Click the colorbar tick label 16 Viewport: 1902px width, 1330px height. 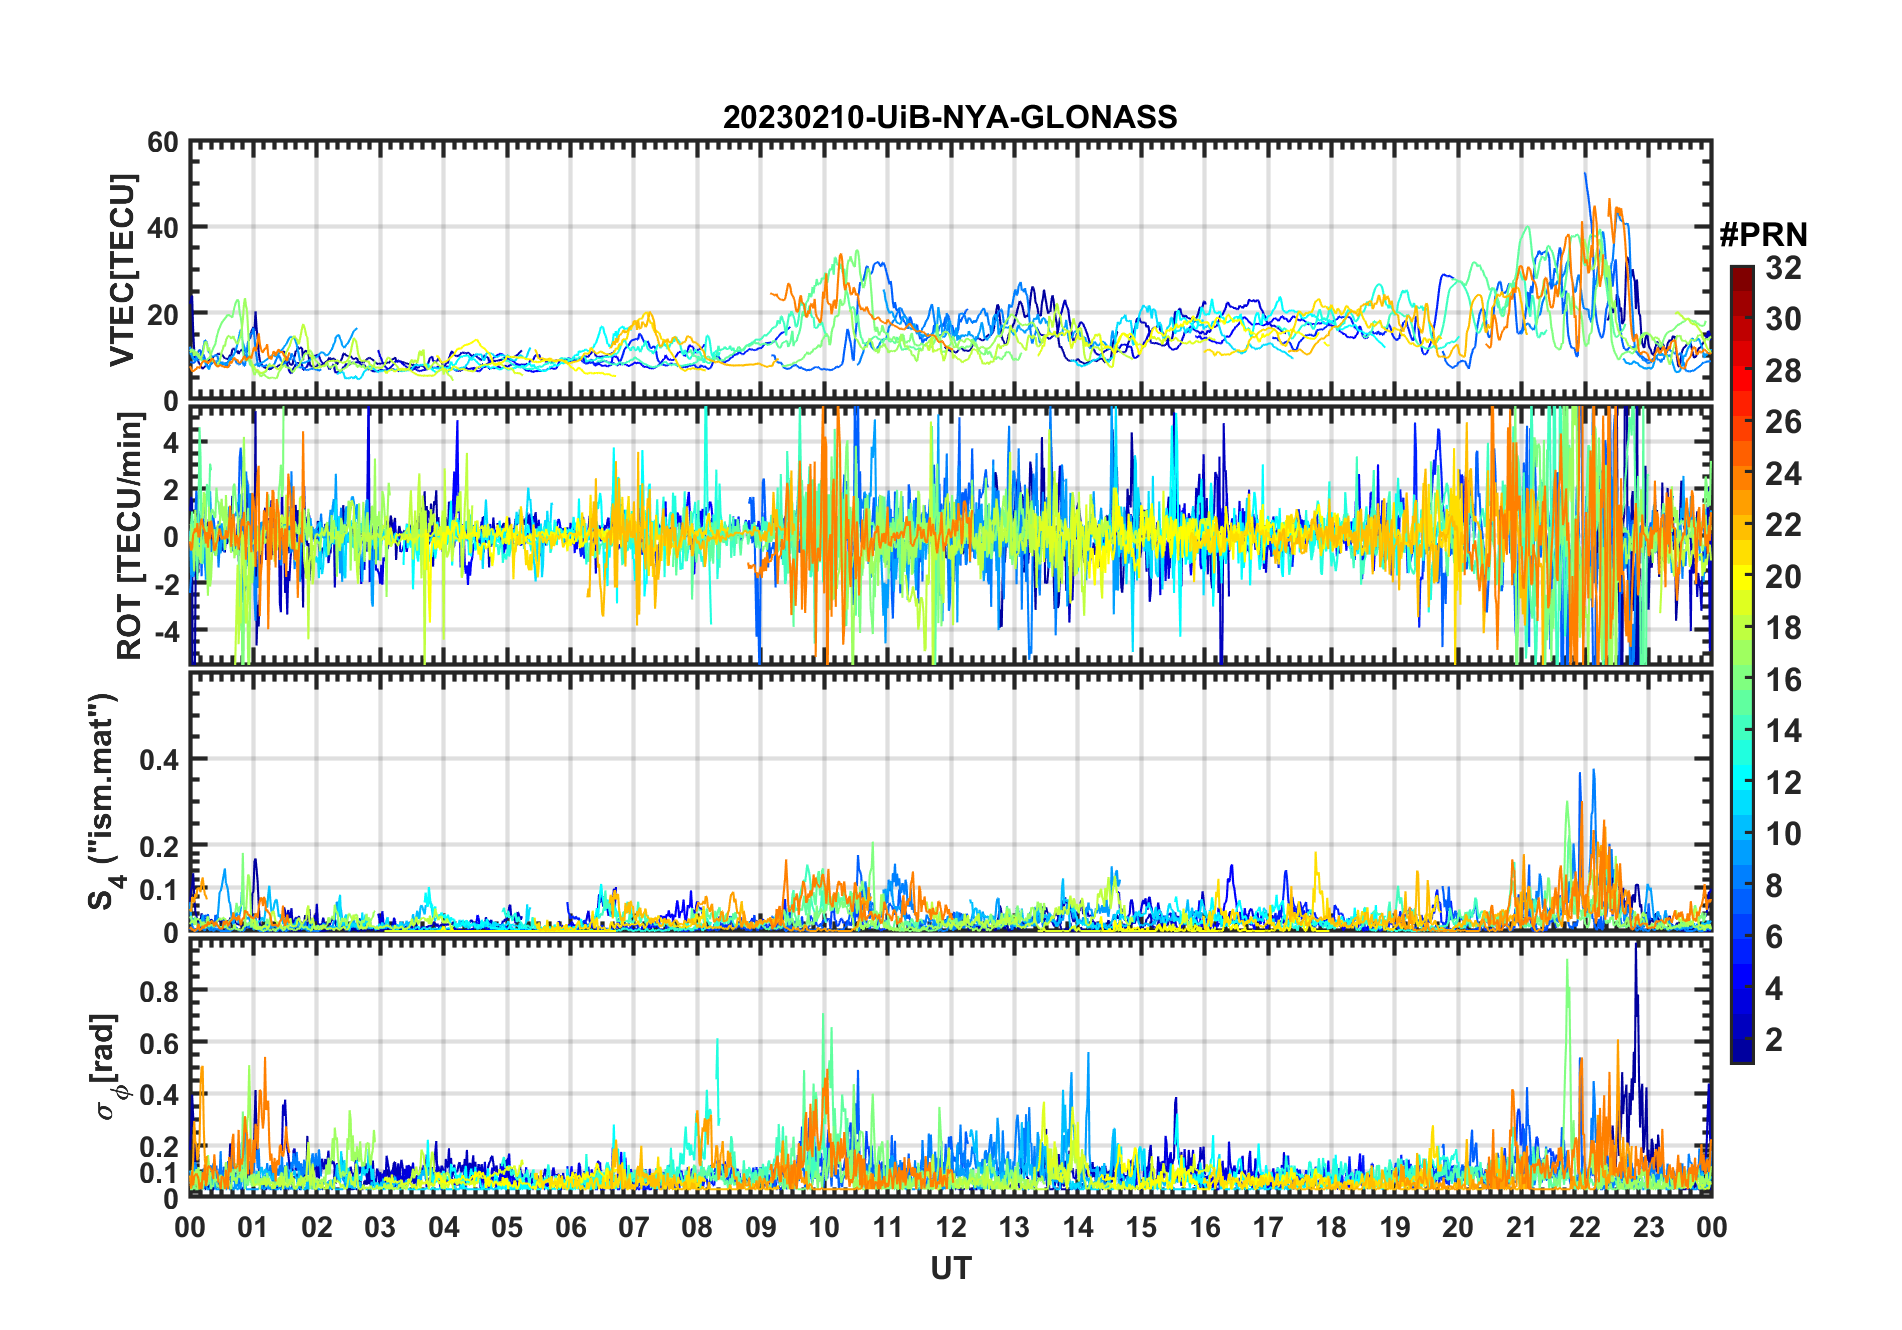click(x=1783, y=680)
